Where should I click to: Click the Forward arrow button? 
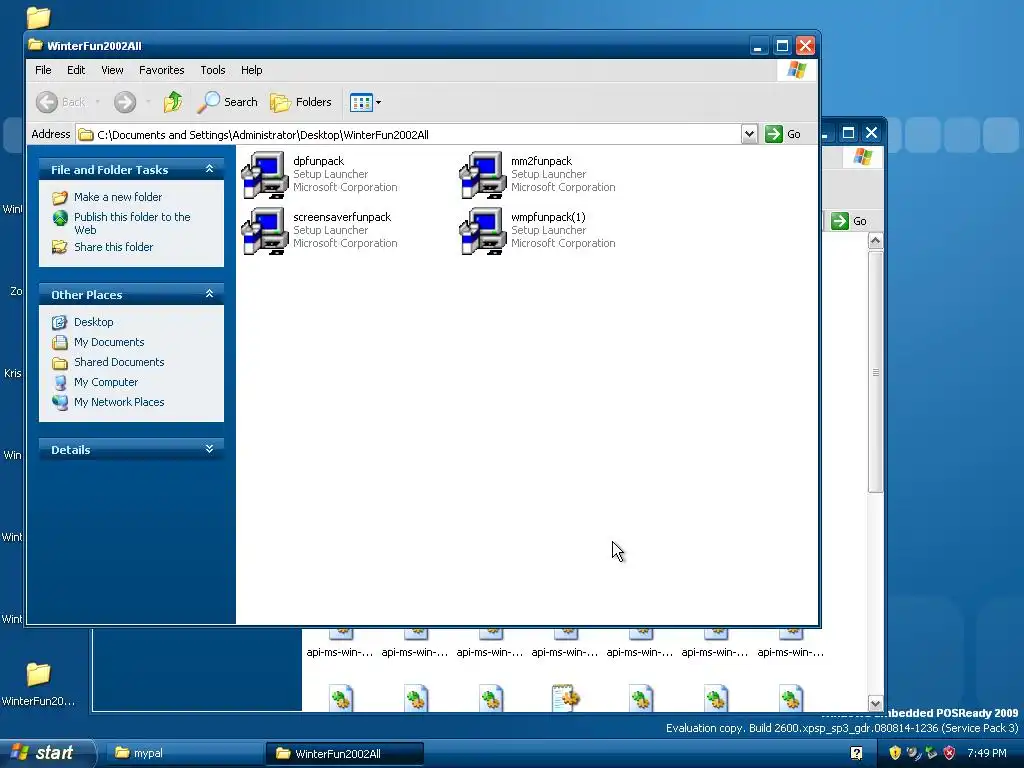pos(125,102)
